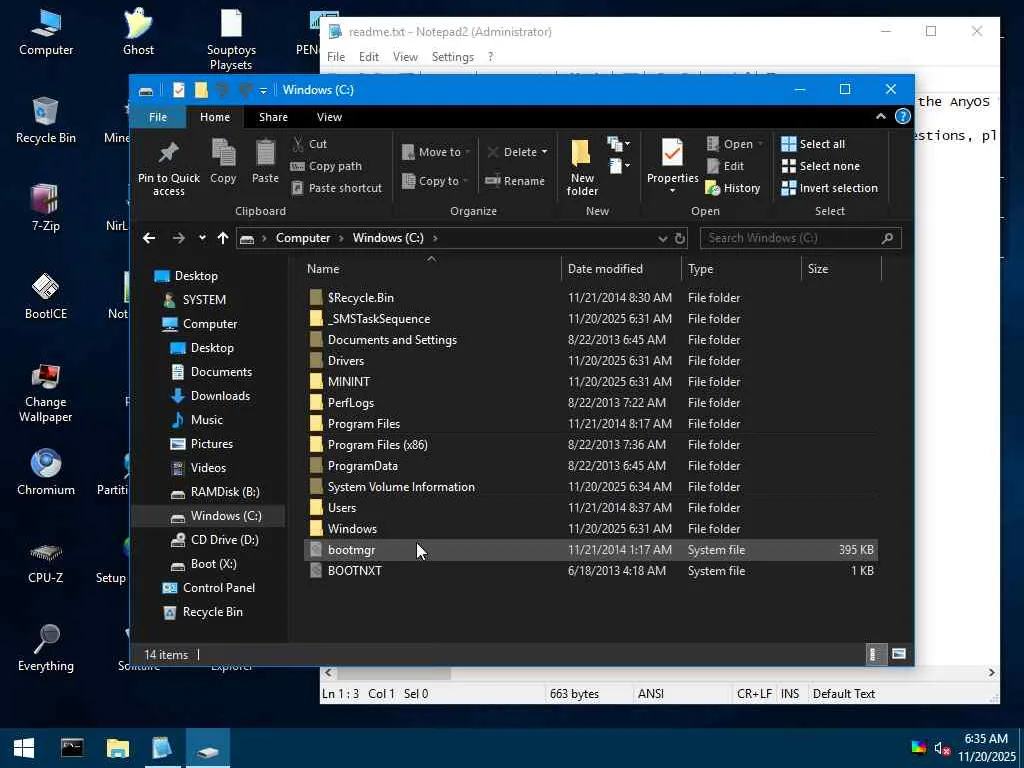Click Invert selection in ribbon
This screenshot has height=768, width=1024.
829,188
